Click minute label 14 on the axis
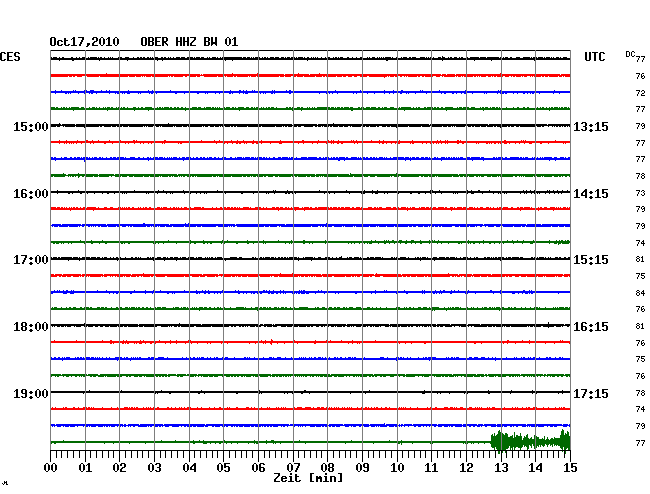The height and width of the screenshot is (494, 650). tap(535, 467)
